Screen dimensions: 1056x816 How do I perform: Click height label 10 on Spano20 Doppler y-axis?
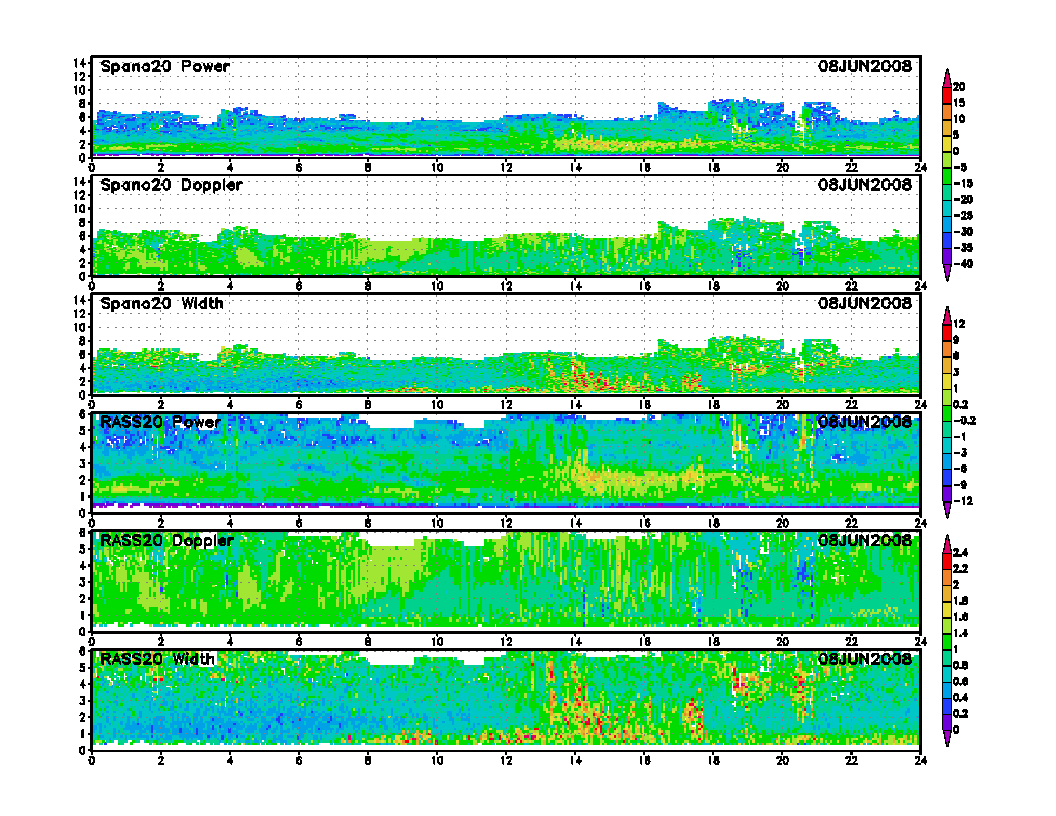click(x=79, y=209)
